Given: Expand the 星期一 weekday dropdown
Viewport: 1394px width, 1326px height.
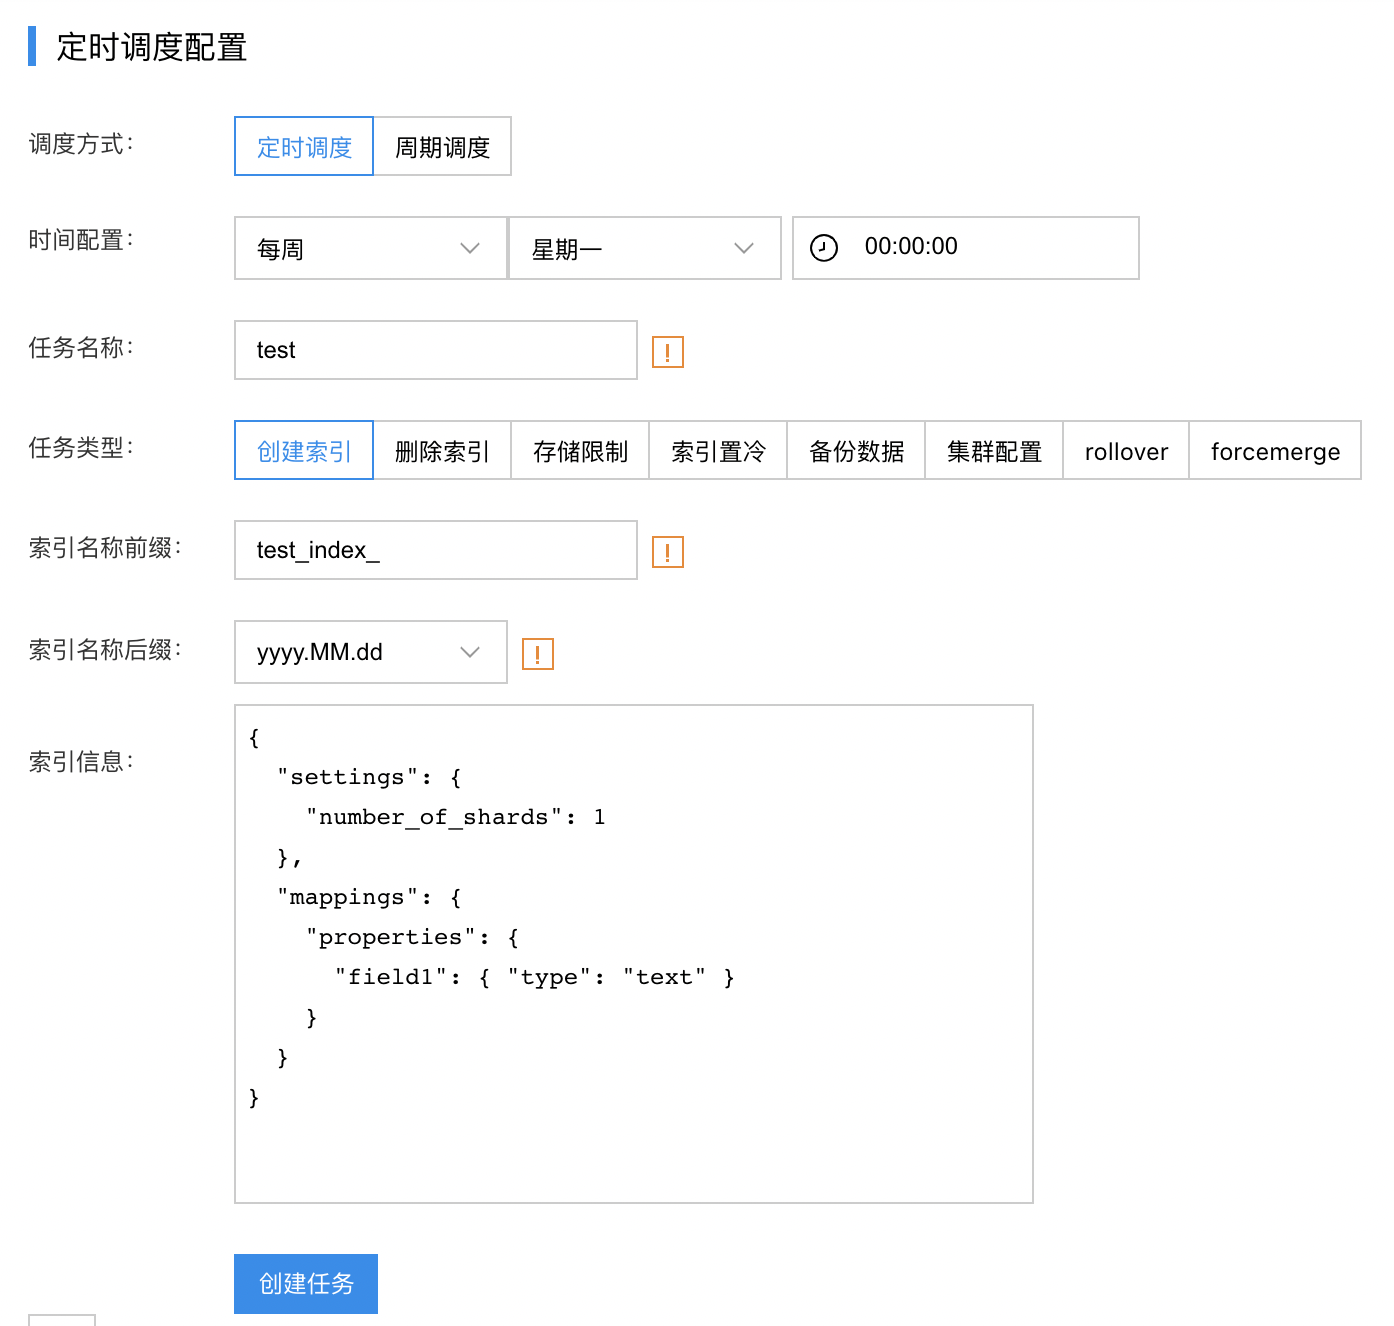Looking at the screenshot, I should point(644,248).
